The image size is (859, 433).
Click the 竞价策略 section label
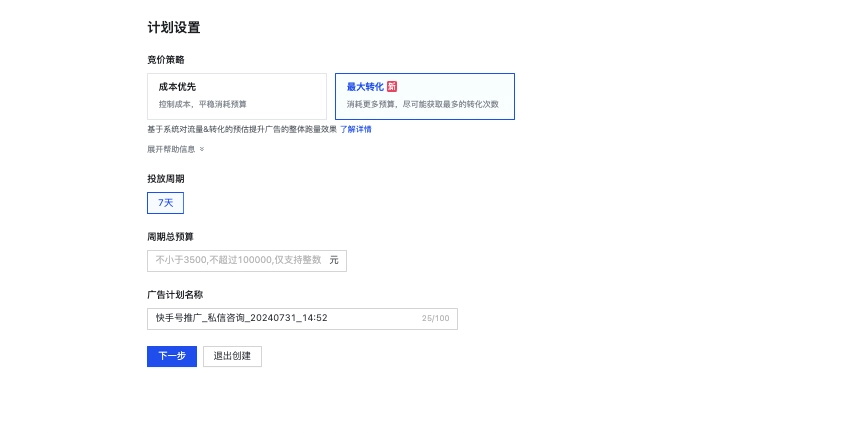coord(165,60)
